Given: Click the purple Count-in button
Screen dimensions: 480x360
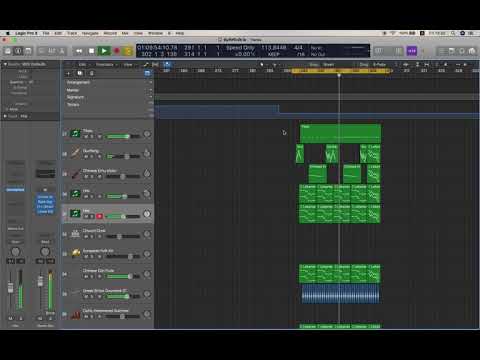Looking at the screenshot, I should coord(412,51).
